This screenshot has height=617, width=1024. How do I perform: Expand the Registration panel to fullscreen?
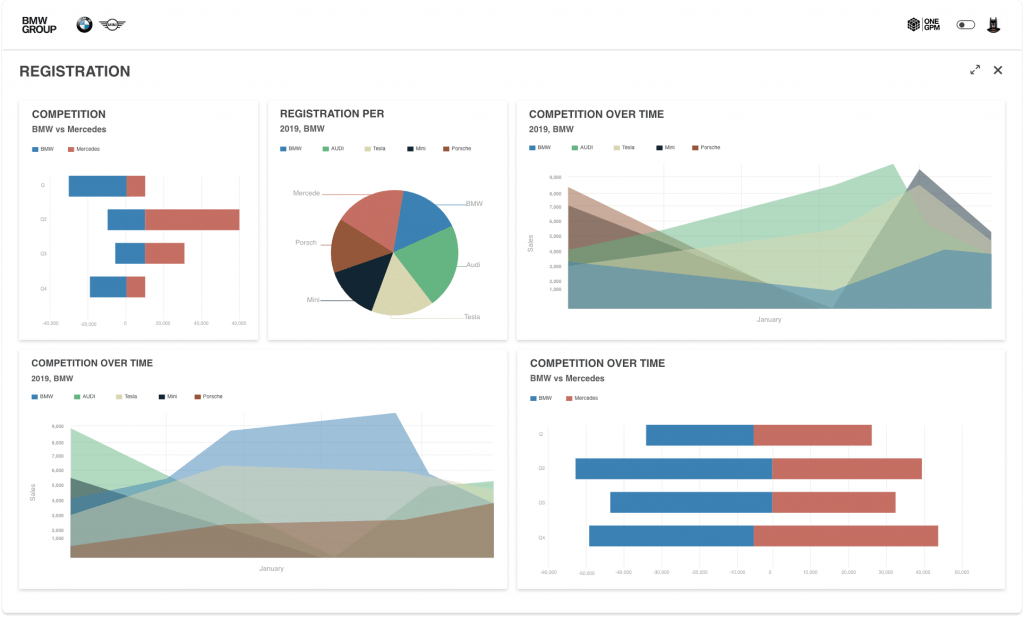[975, 70]
